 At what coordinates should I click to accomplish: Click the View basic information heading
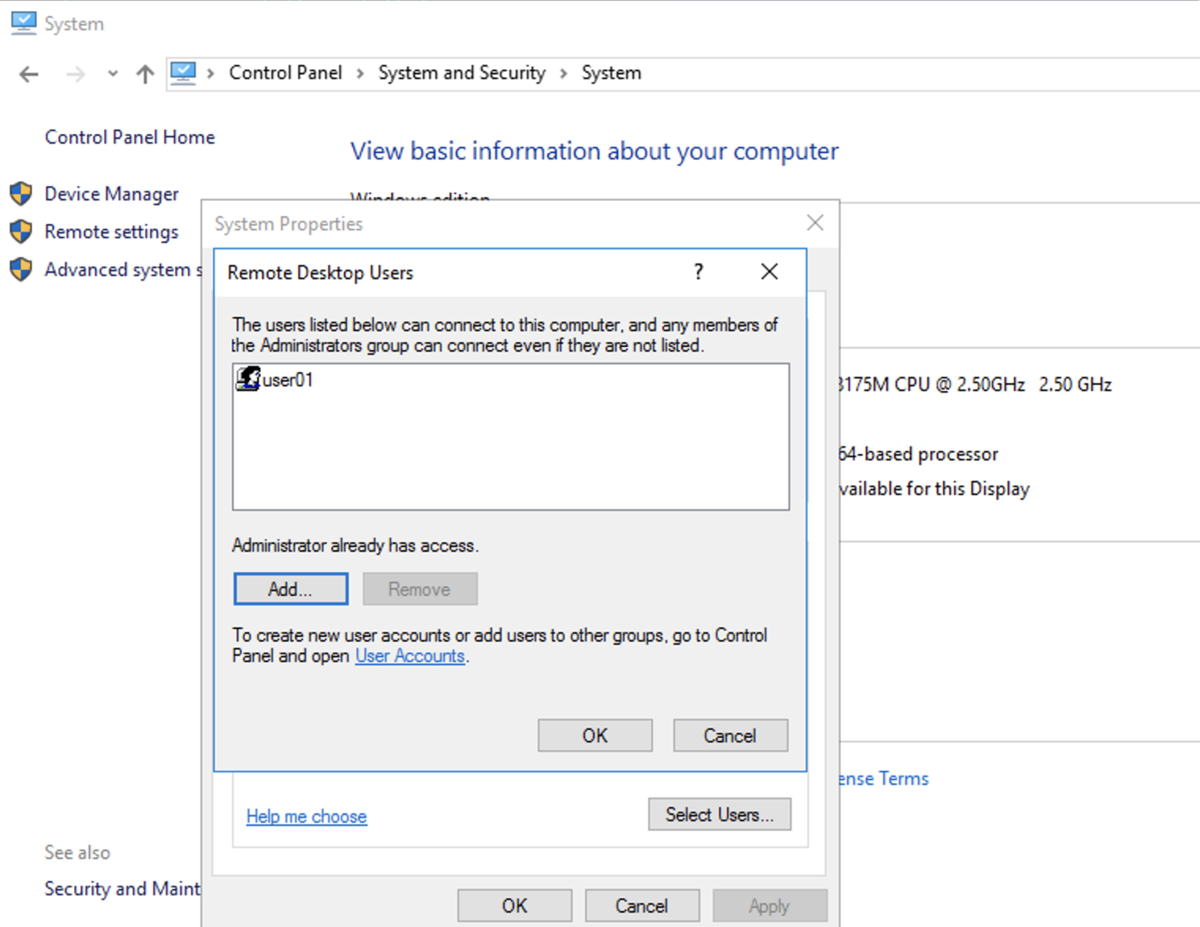(594, 151)
